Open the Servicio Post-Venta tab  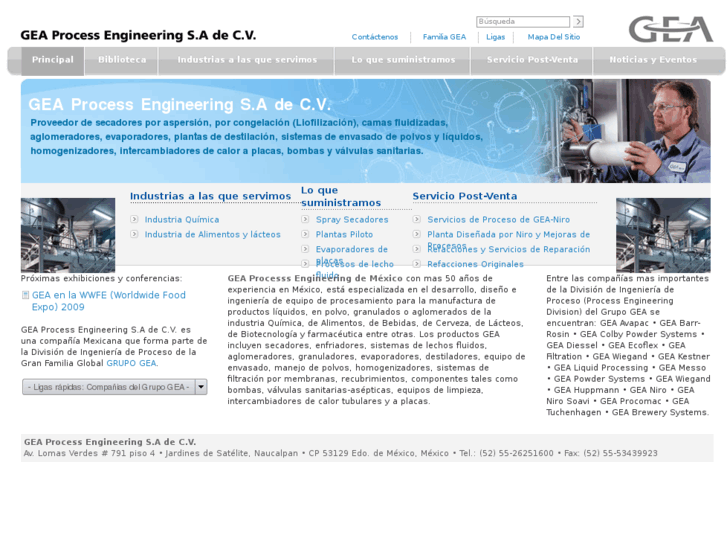[532, 60]
